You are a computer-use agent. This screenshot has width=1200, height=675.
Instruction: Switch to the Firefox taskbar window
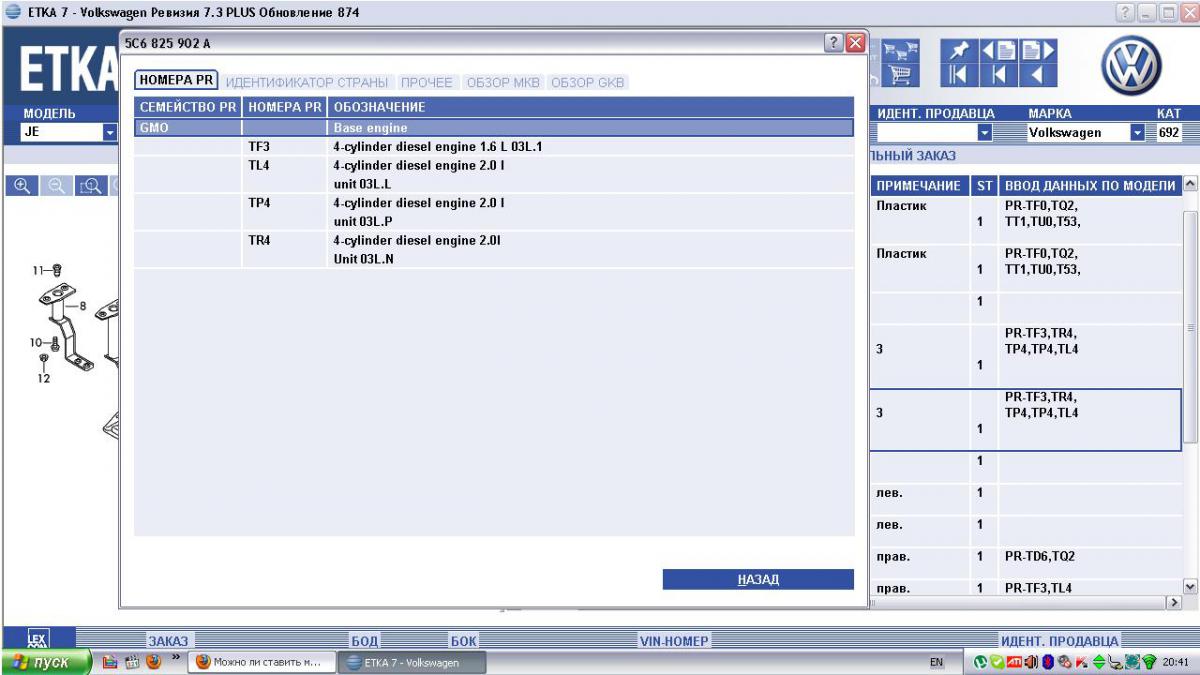262,662
